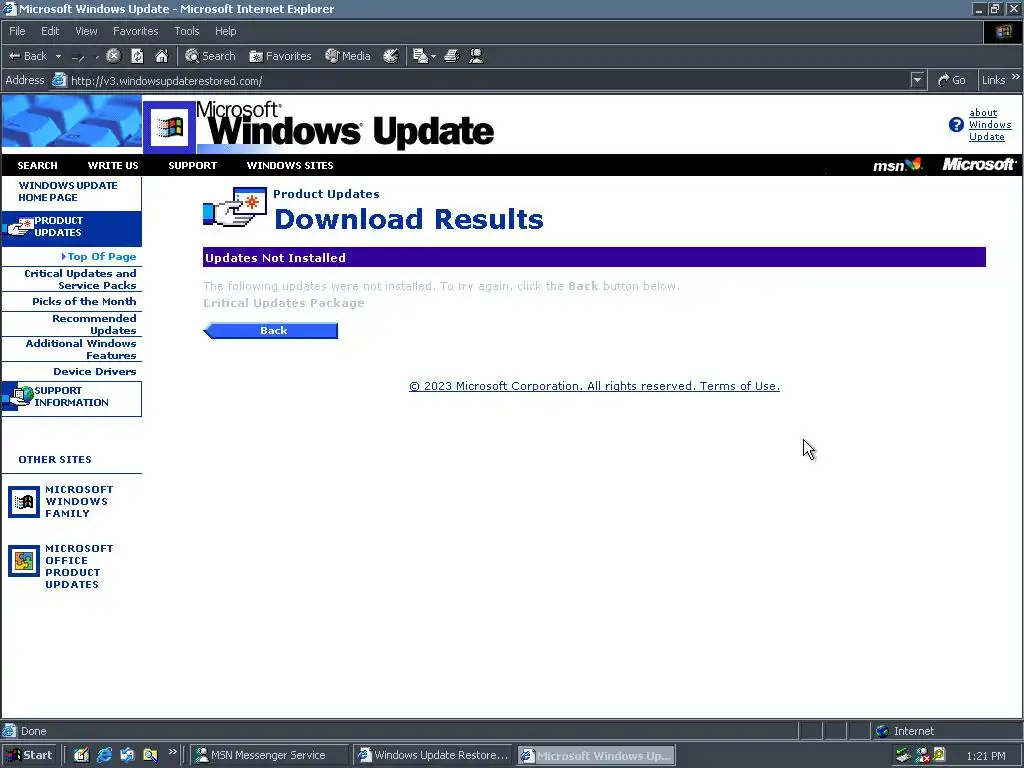This screenshot has width=1024, height=768.
Task: Click Microsoft Windows Family icon
Action: pyautogui.click(x=24, y=502)
